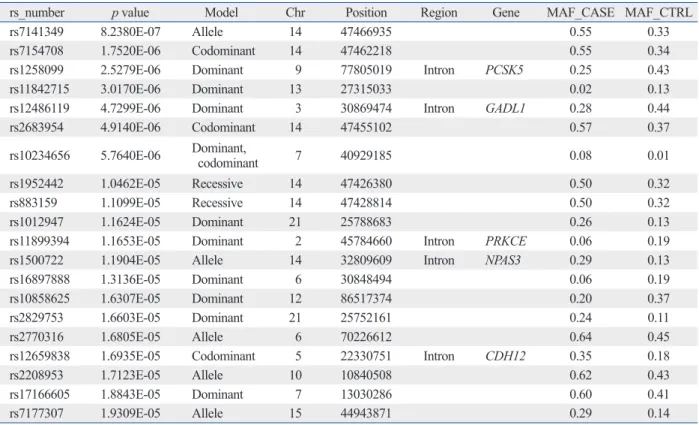This screenshot has width=699, height=425.
Task: Click the Region column header
Action: pos(439,12)
